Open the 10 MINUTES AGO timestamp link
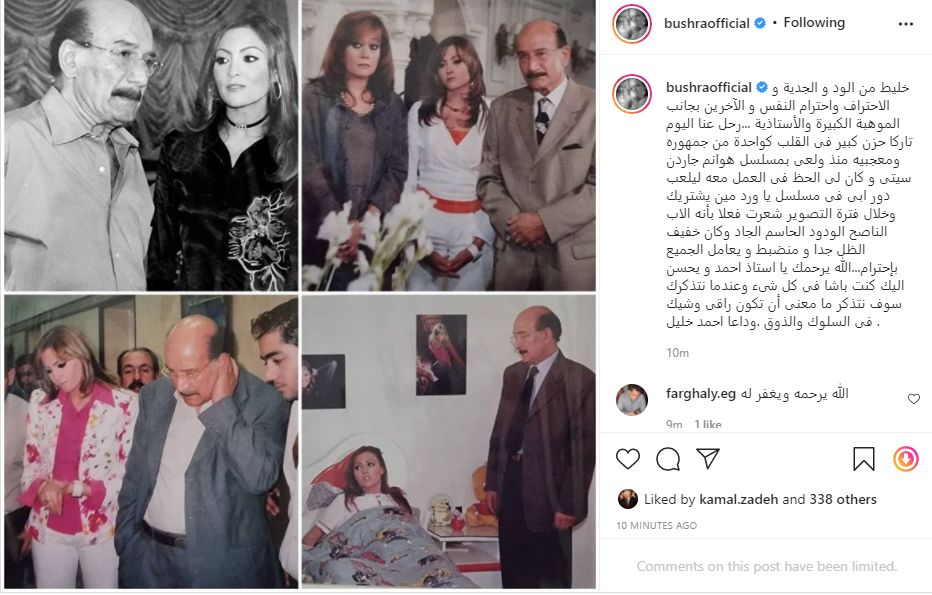Viewport: 932px width, 595px height. (x=656, y=525)
